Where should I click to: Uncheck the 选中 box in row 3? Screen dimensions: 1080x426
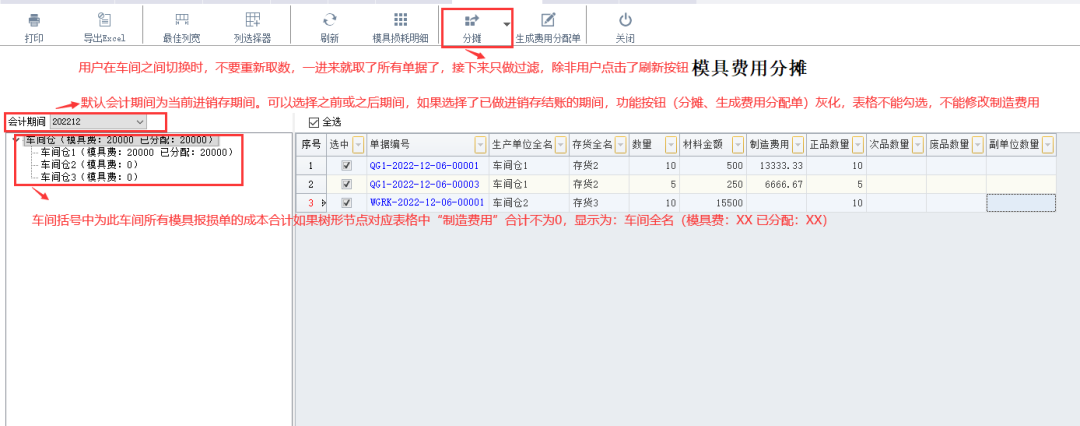pos(346,202)
